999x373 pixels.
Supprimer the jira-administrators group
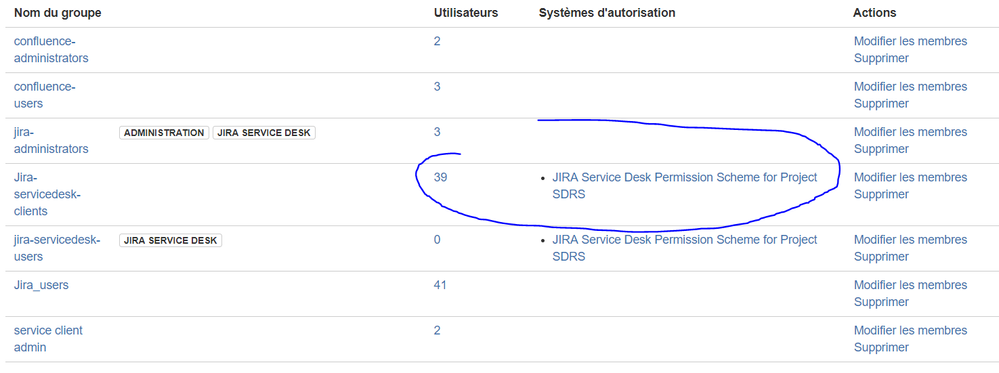click(x=881, y=149)
